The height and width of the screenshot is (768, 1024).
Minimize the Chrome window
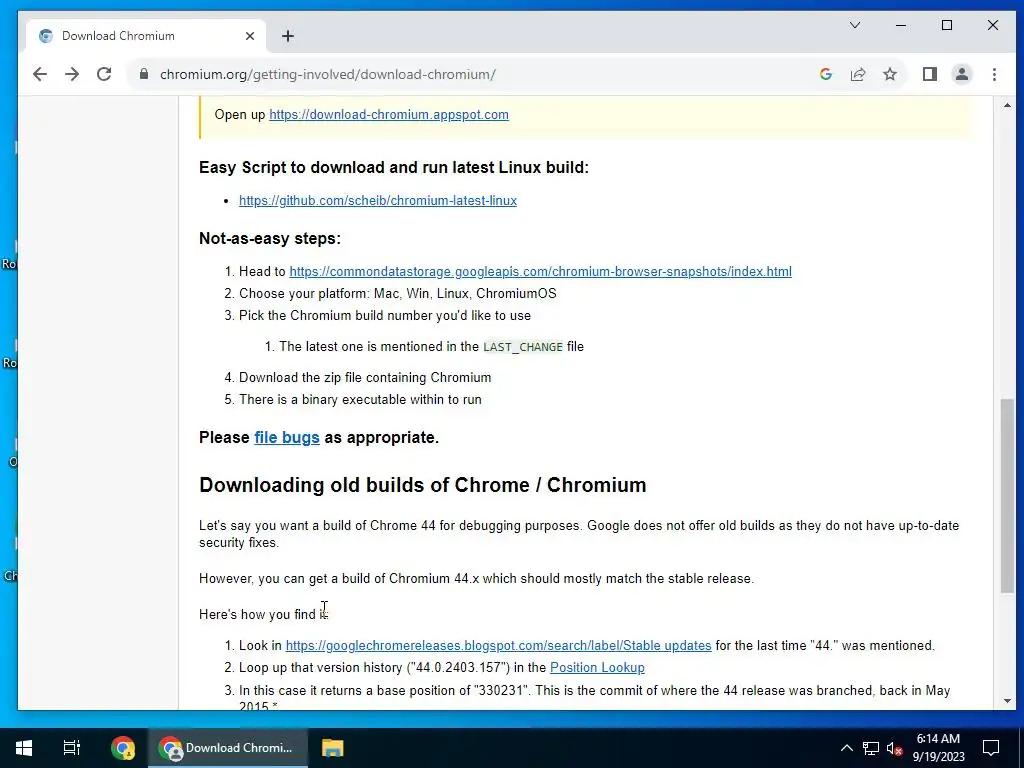click(x=901, y=25)
